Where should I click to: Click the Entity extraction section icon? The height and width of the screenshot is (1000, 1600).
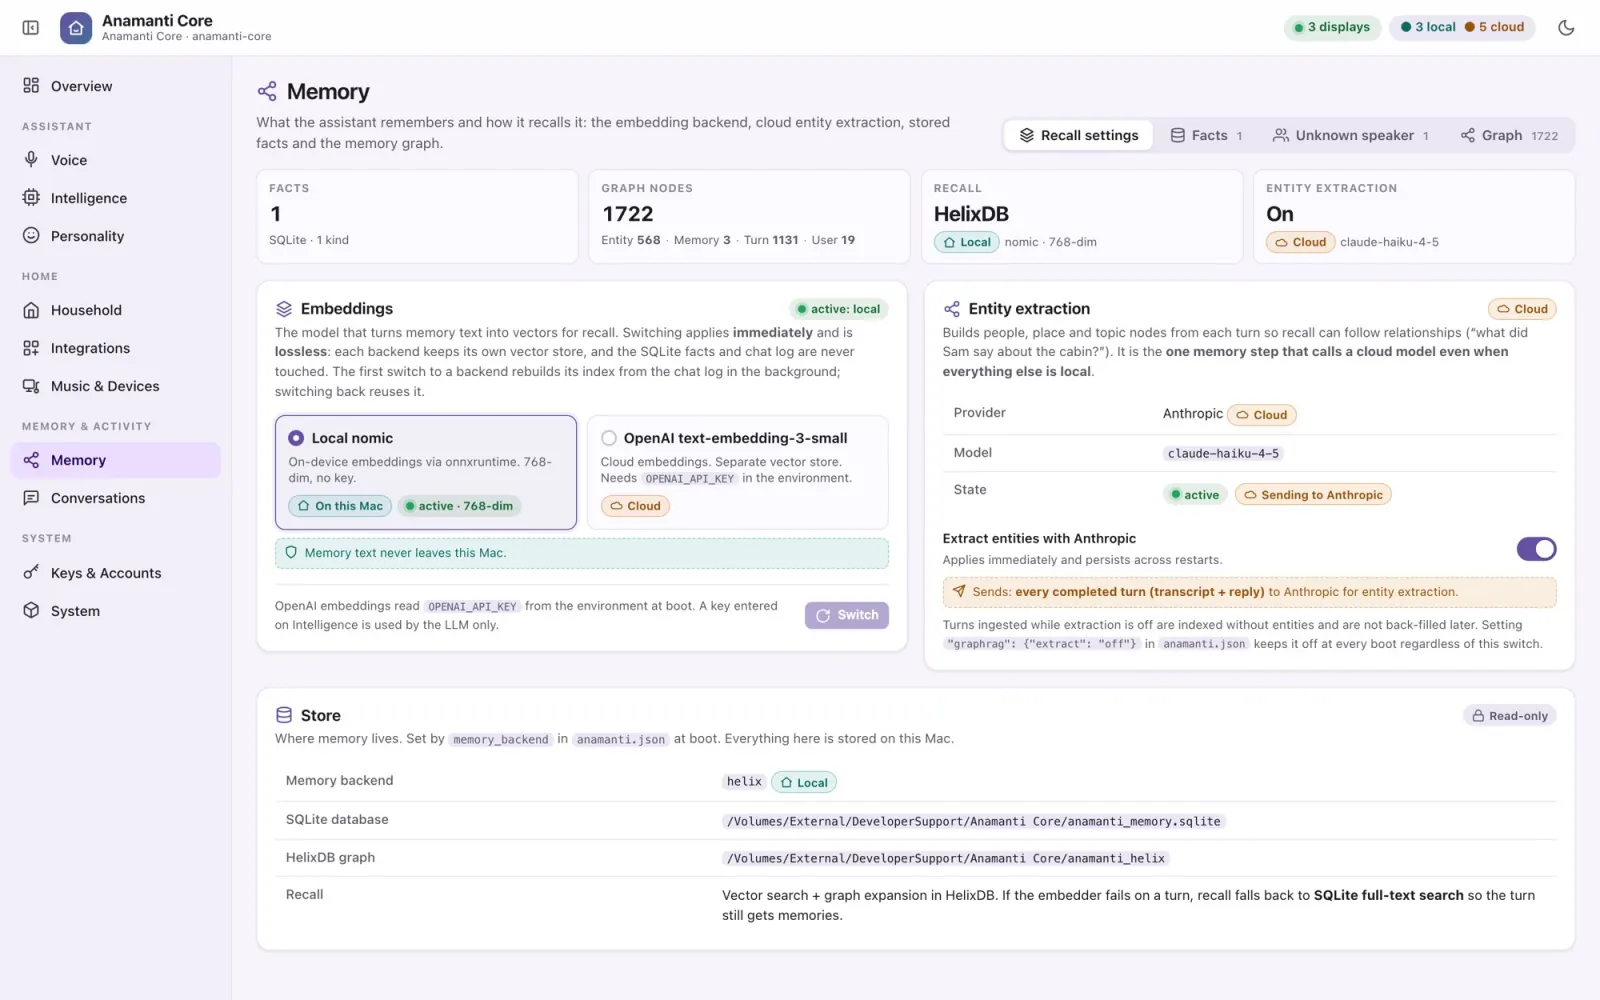pyautogui.click(x=952, y=309)
